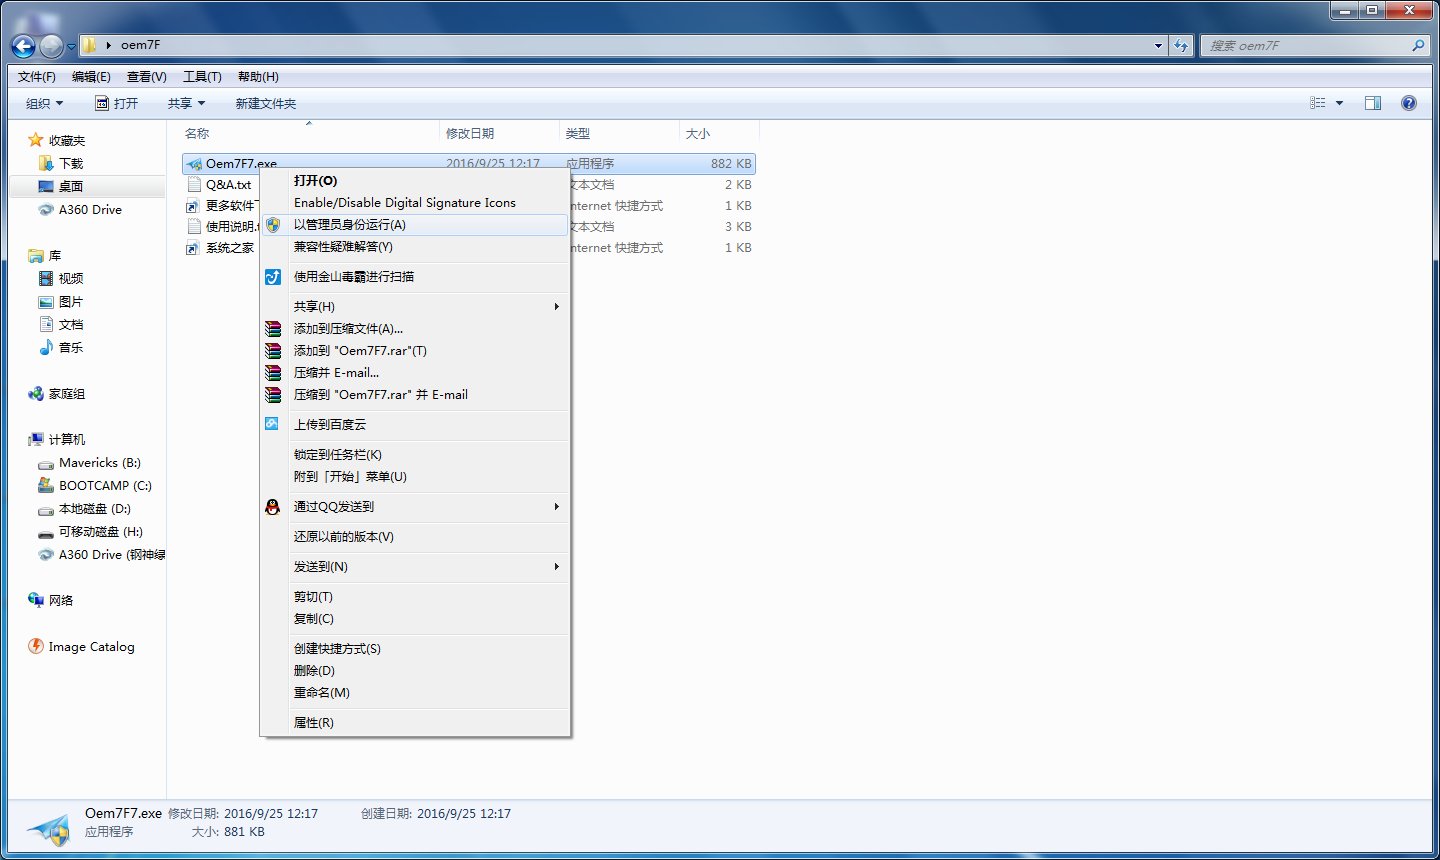Click the Oem7F7.exe application icon

[x=195, y=163]
